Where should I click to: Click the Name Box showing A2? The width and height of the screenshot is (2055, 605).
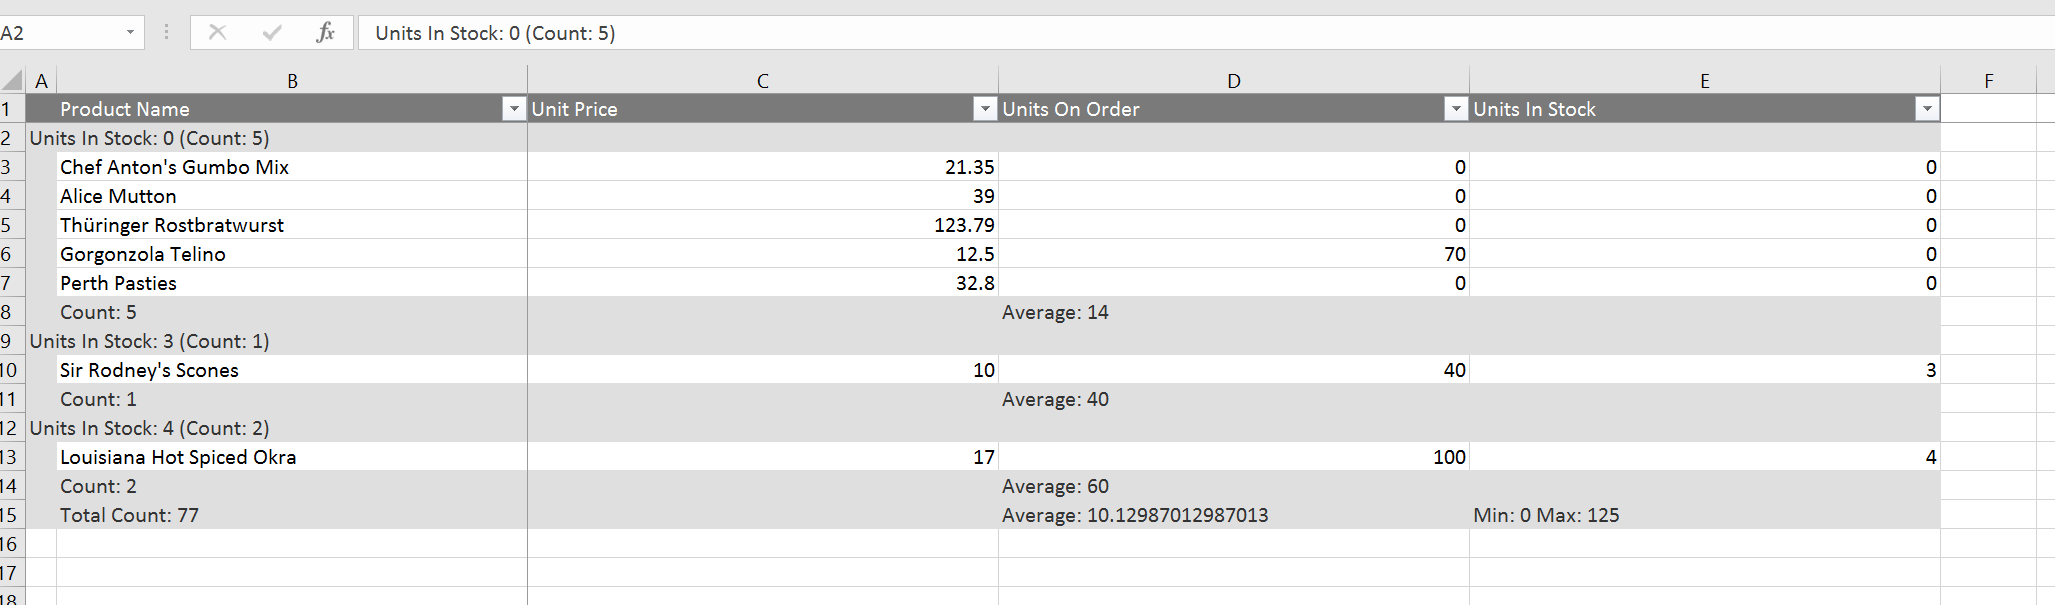tap(60, 33)
